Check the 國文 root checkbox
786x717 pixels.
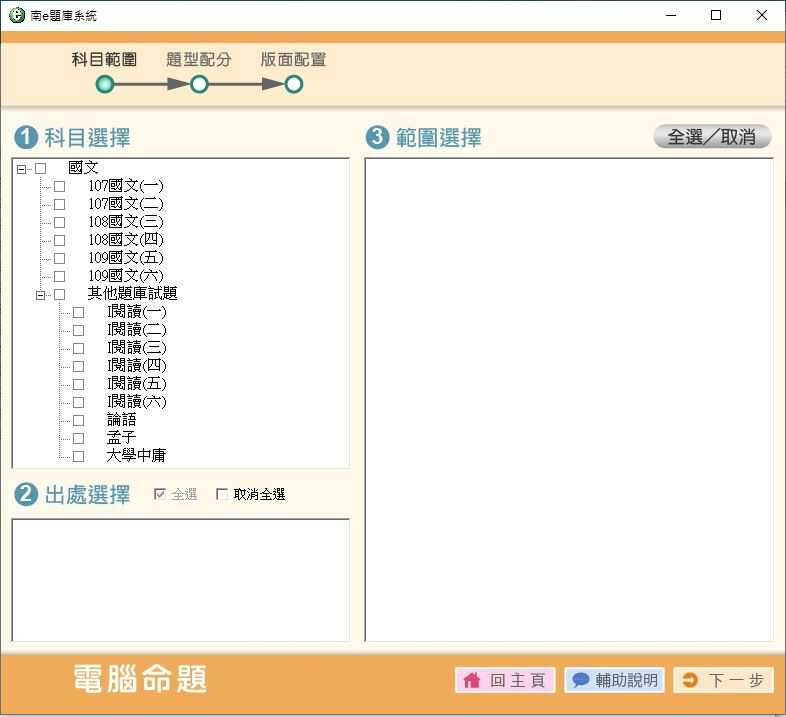point(41,168)
